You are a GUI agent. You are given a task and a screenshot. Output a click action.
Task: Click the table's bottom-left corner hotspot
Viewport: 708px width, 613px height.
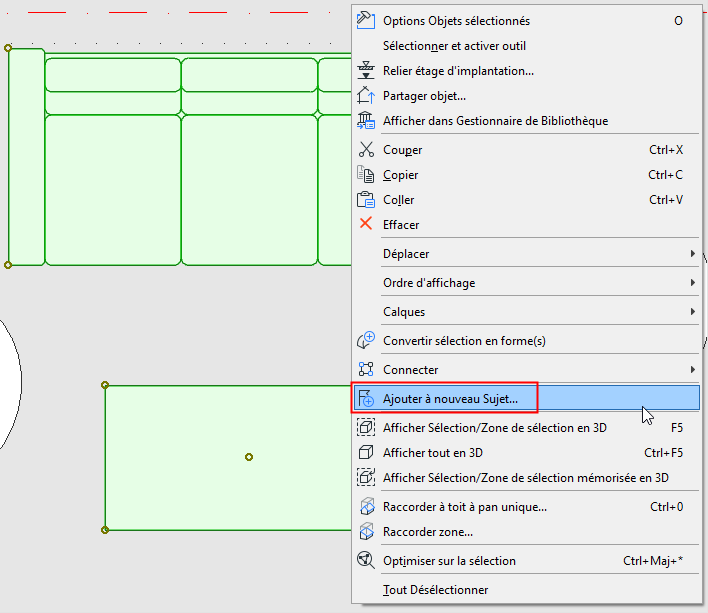(105, 530)
